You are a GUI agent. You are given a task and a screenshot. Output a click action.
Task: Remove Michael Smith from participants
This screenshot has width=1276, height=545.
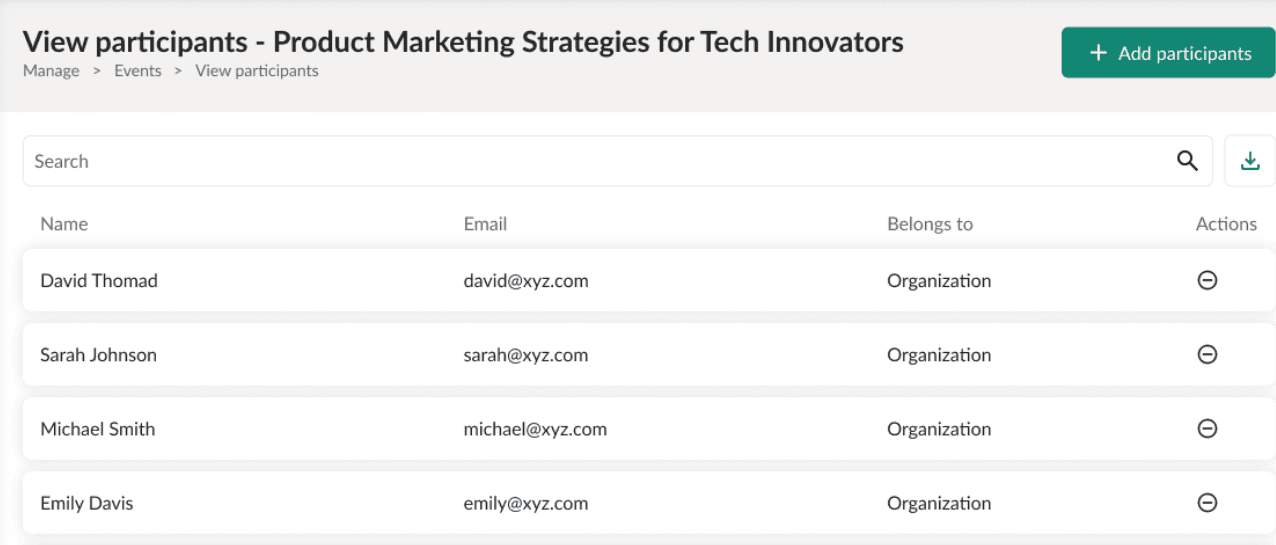[x=1207, y=429]
